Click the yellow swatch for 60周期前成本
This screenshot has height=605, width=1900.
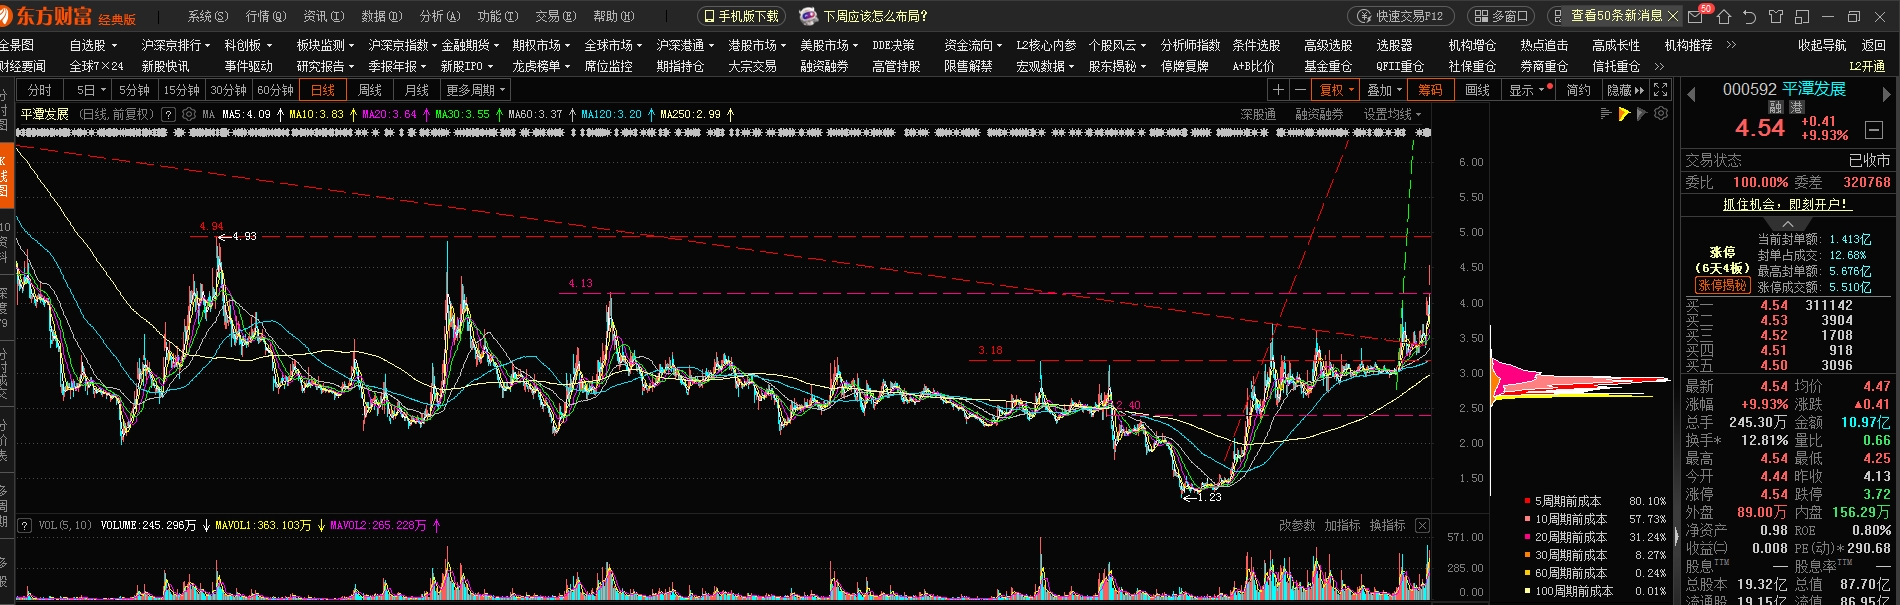1527,573
